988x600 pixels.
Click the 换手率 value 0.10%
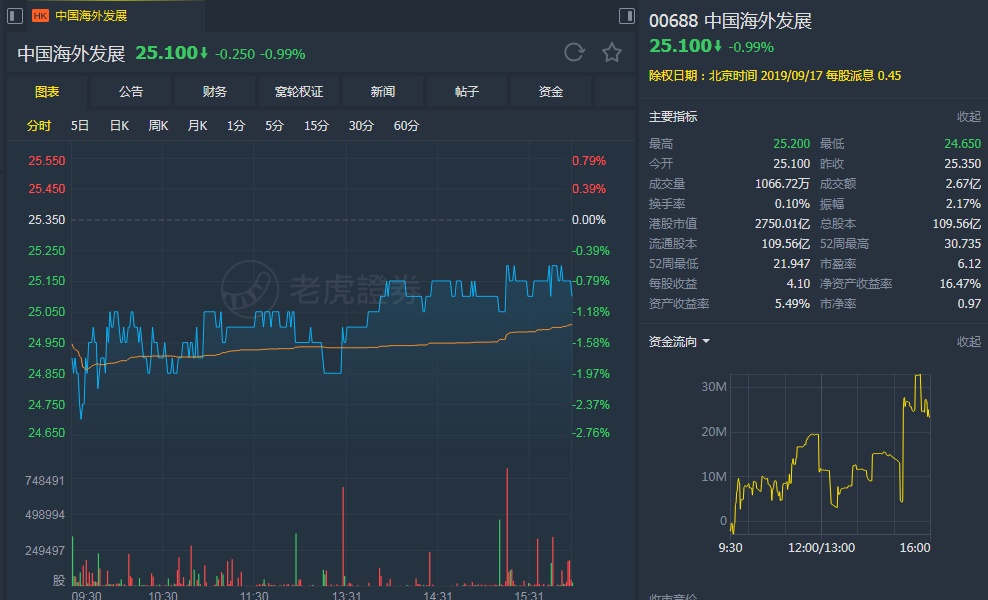pos(792,204)
